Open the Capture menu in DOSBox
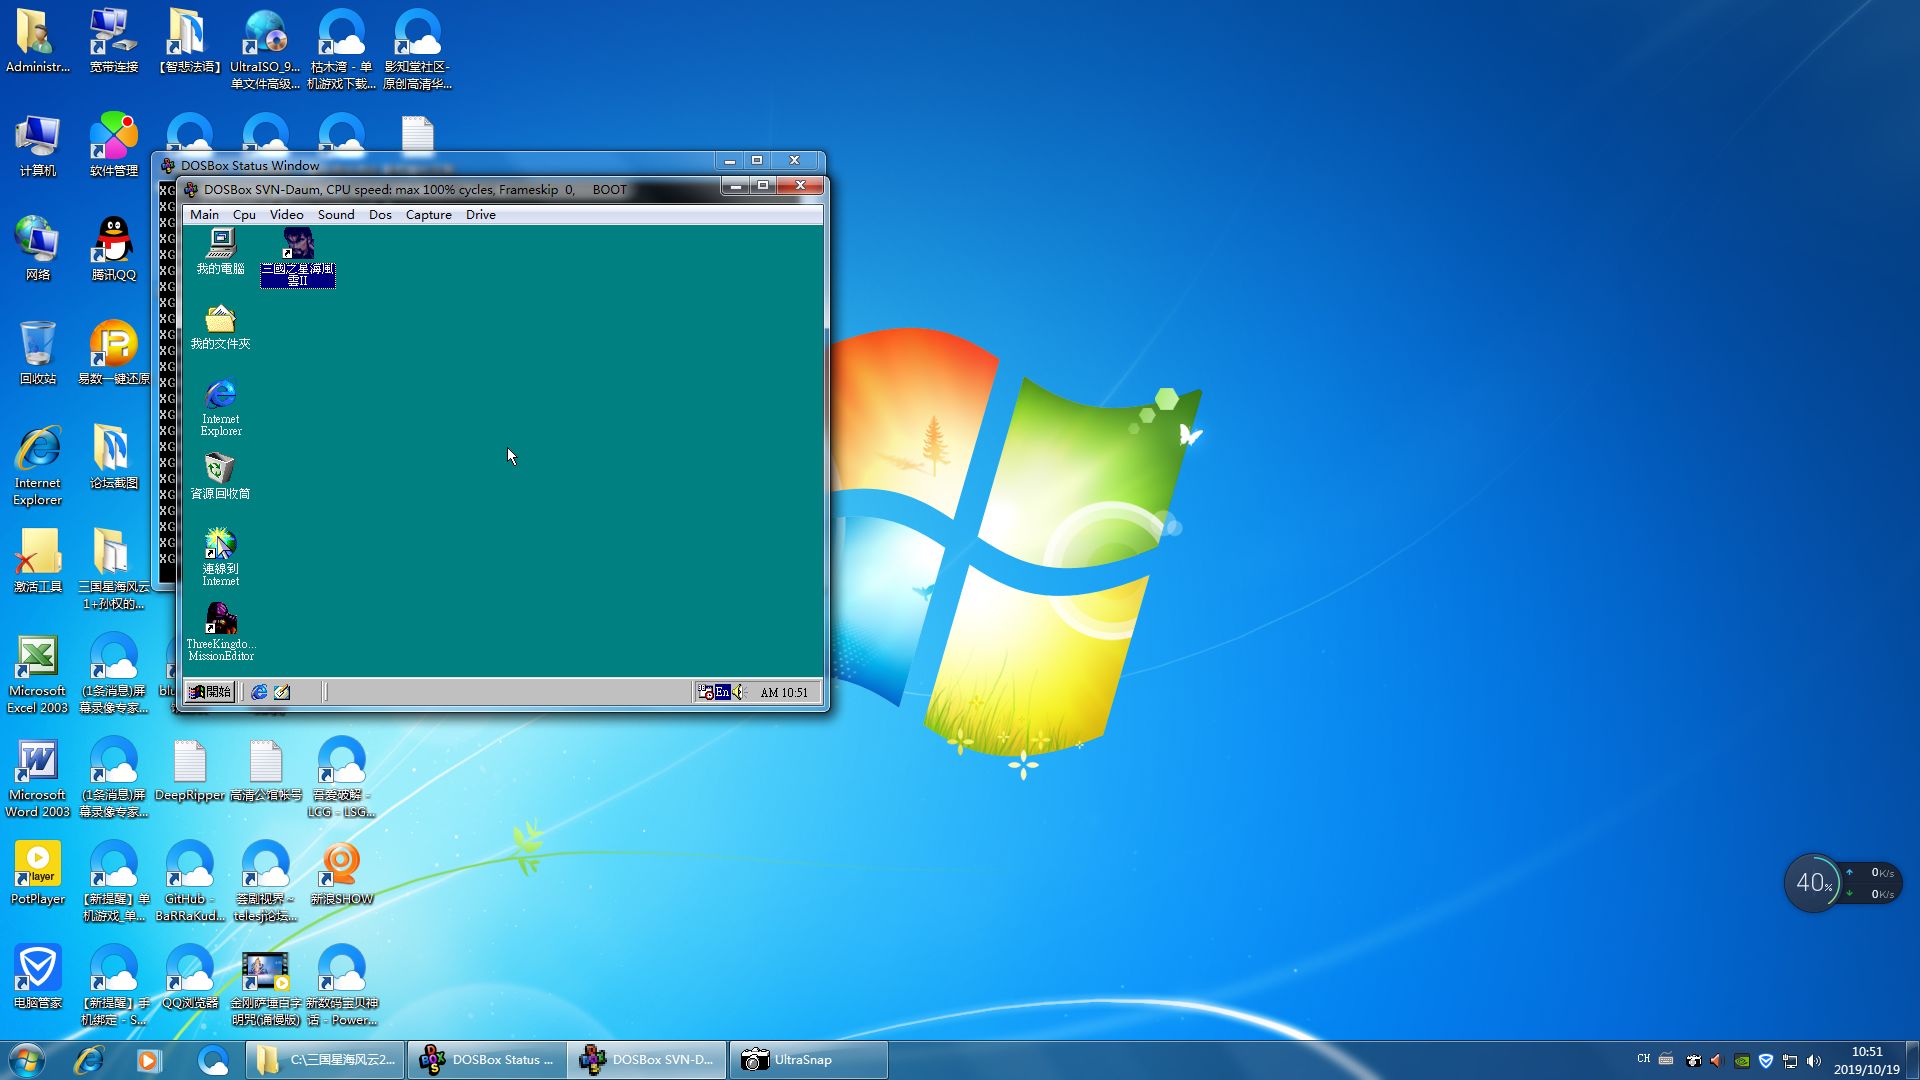 pyautogui.click(x=428, y=214)
